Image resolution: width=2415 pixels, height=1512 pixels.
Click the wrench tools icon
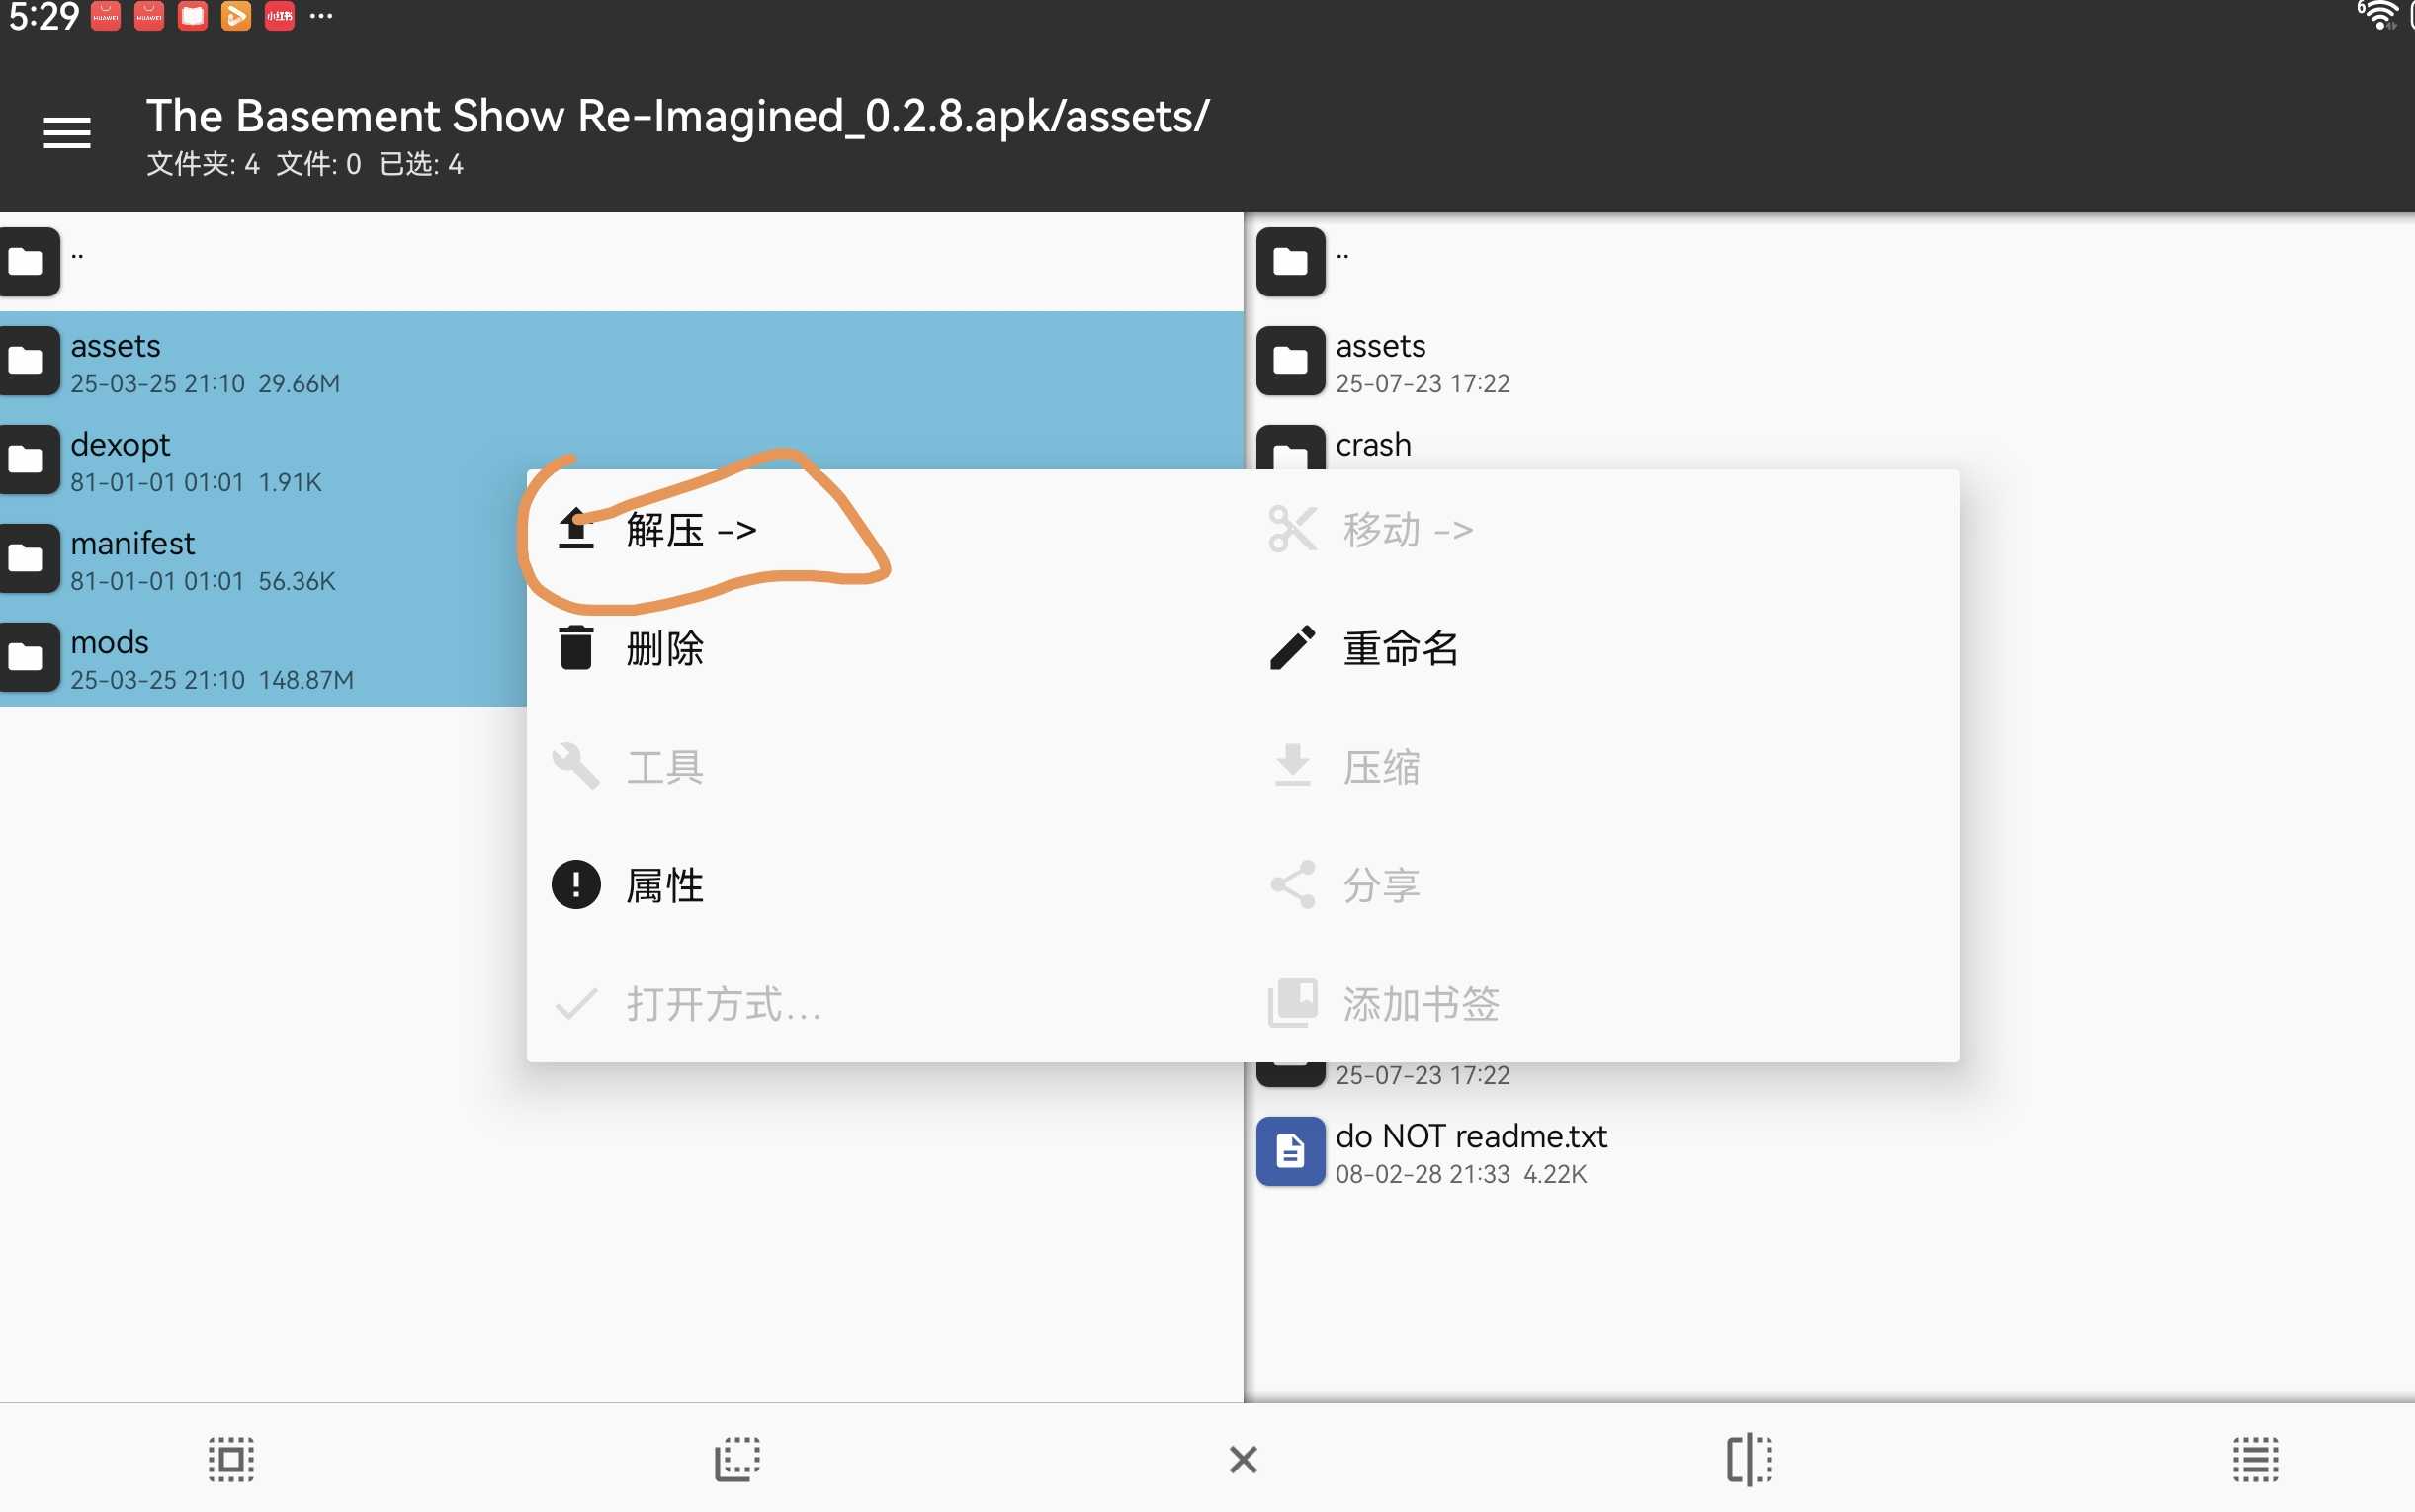pos(576,767)
